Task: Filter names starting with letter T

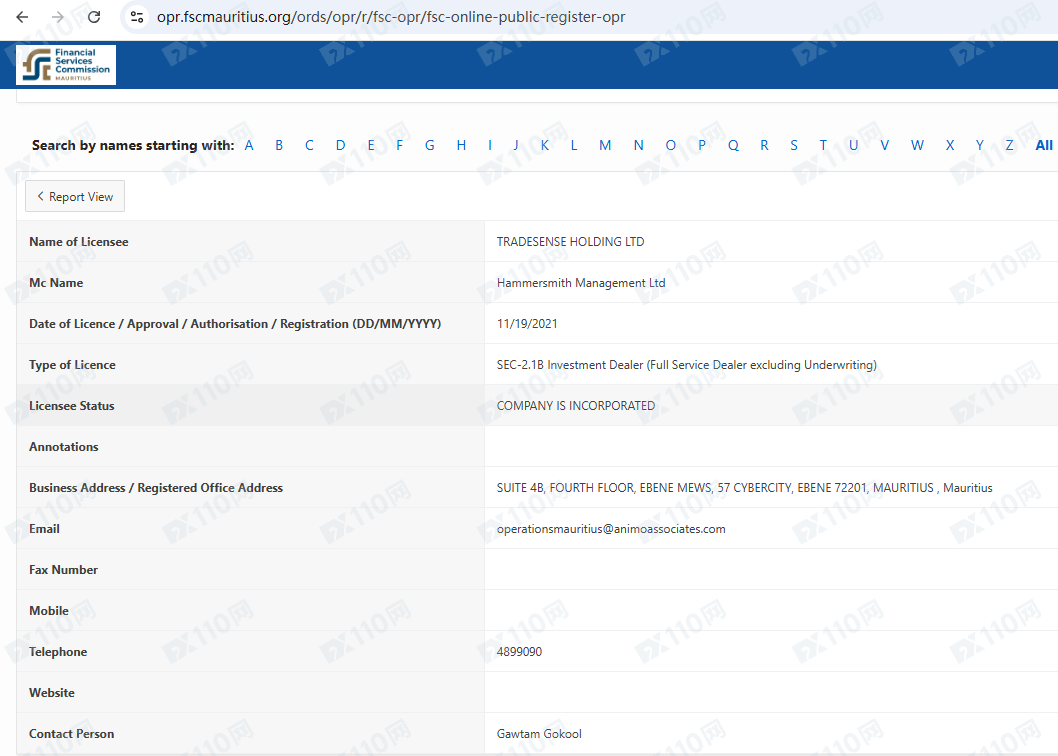Action: [823, 145]
